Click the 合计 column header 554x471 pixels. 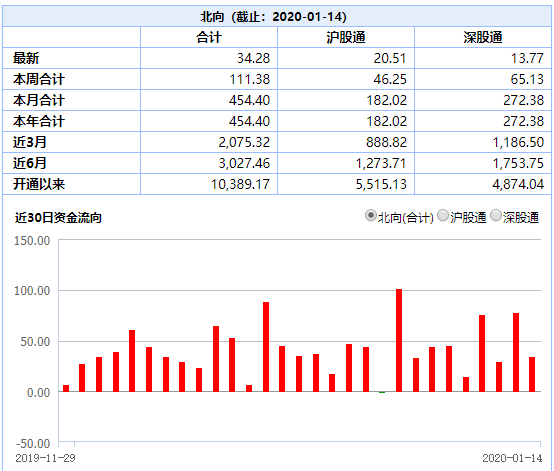209,37
